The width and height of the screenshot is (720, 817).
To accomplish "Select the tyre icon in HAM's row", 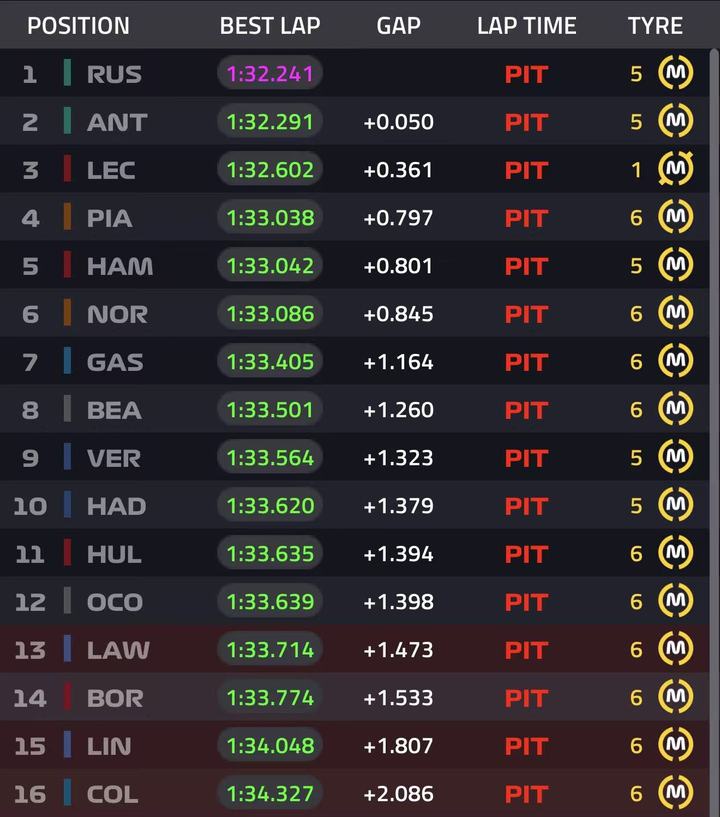I will [x=676, y=266].
